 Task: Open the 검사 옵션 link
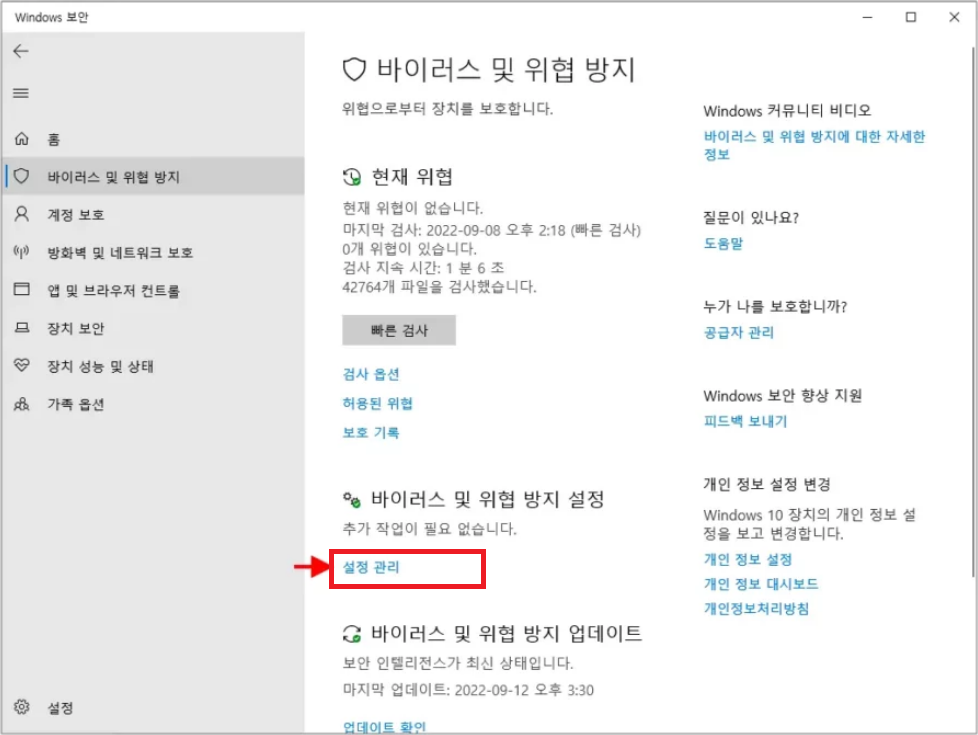(371, 374)
